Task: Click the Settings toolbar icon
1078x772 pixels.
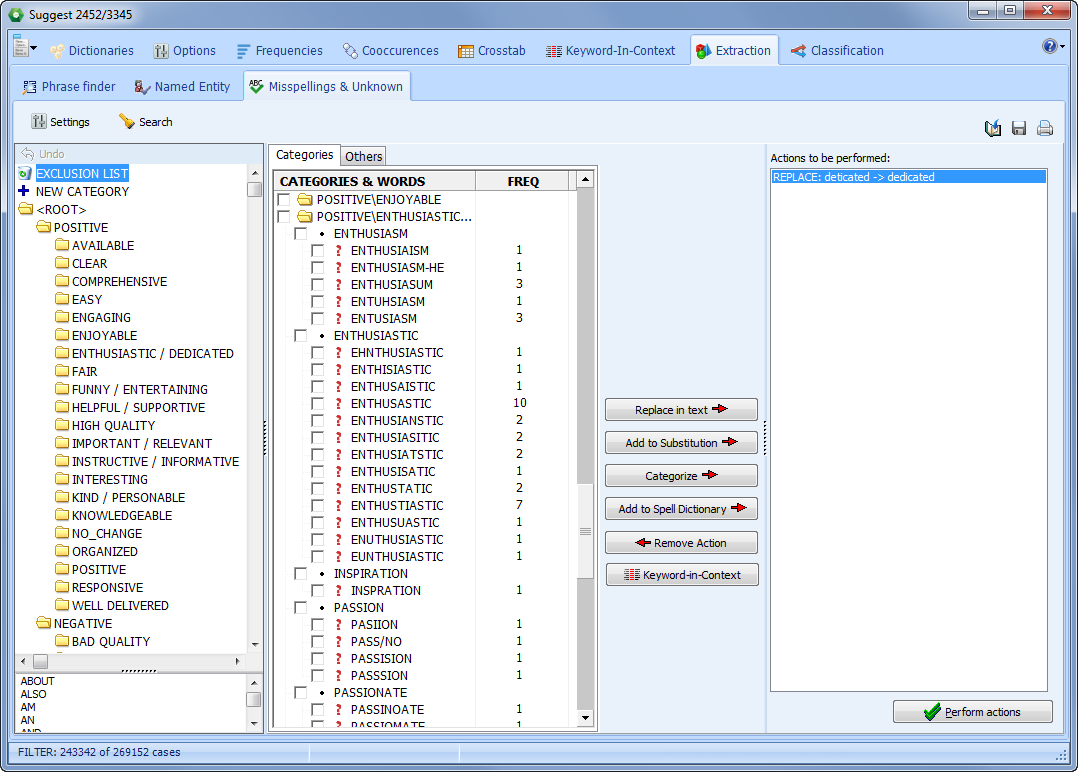Action: pyautogui.click(x=39, y=122)
